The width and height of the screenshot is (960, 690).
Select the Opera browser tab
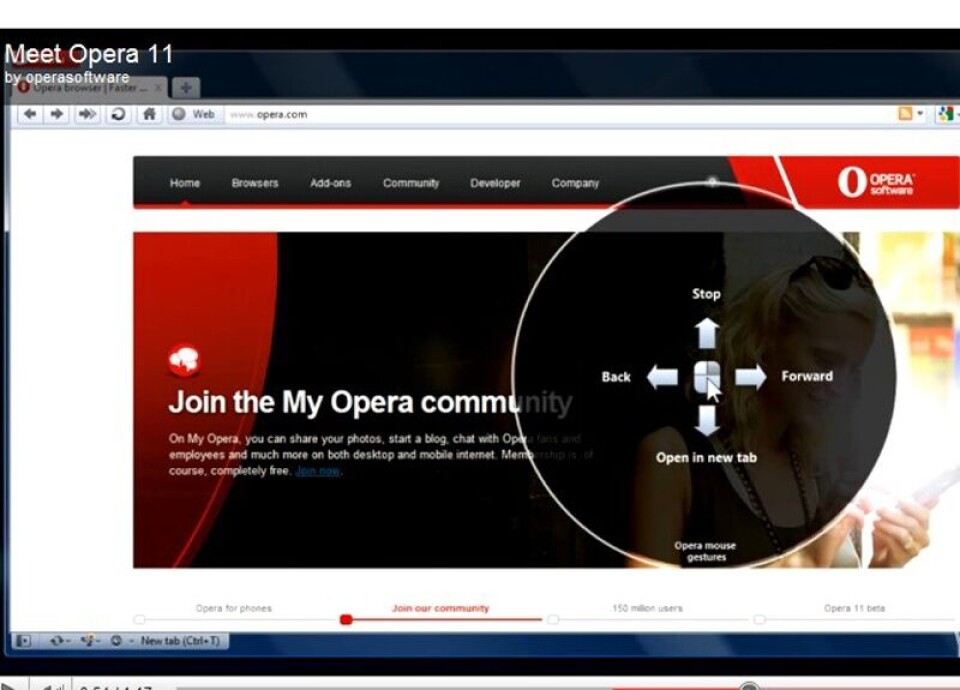click(89, 88)
